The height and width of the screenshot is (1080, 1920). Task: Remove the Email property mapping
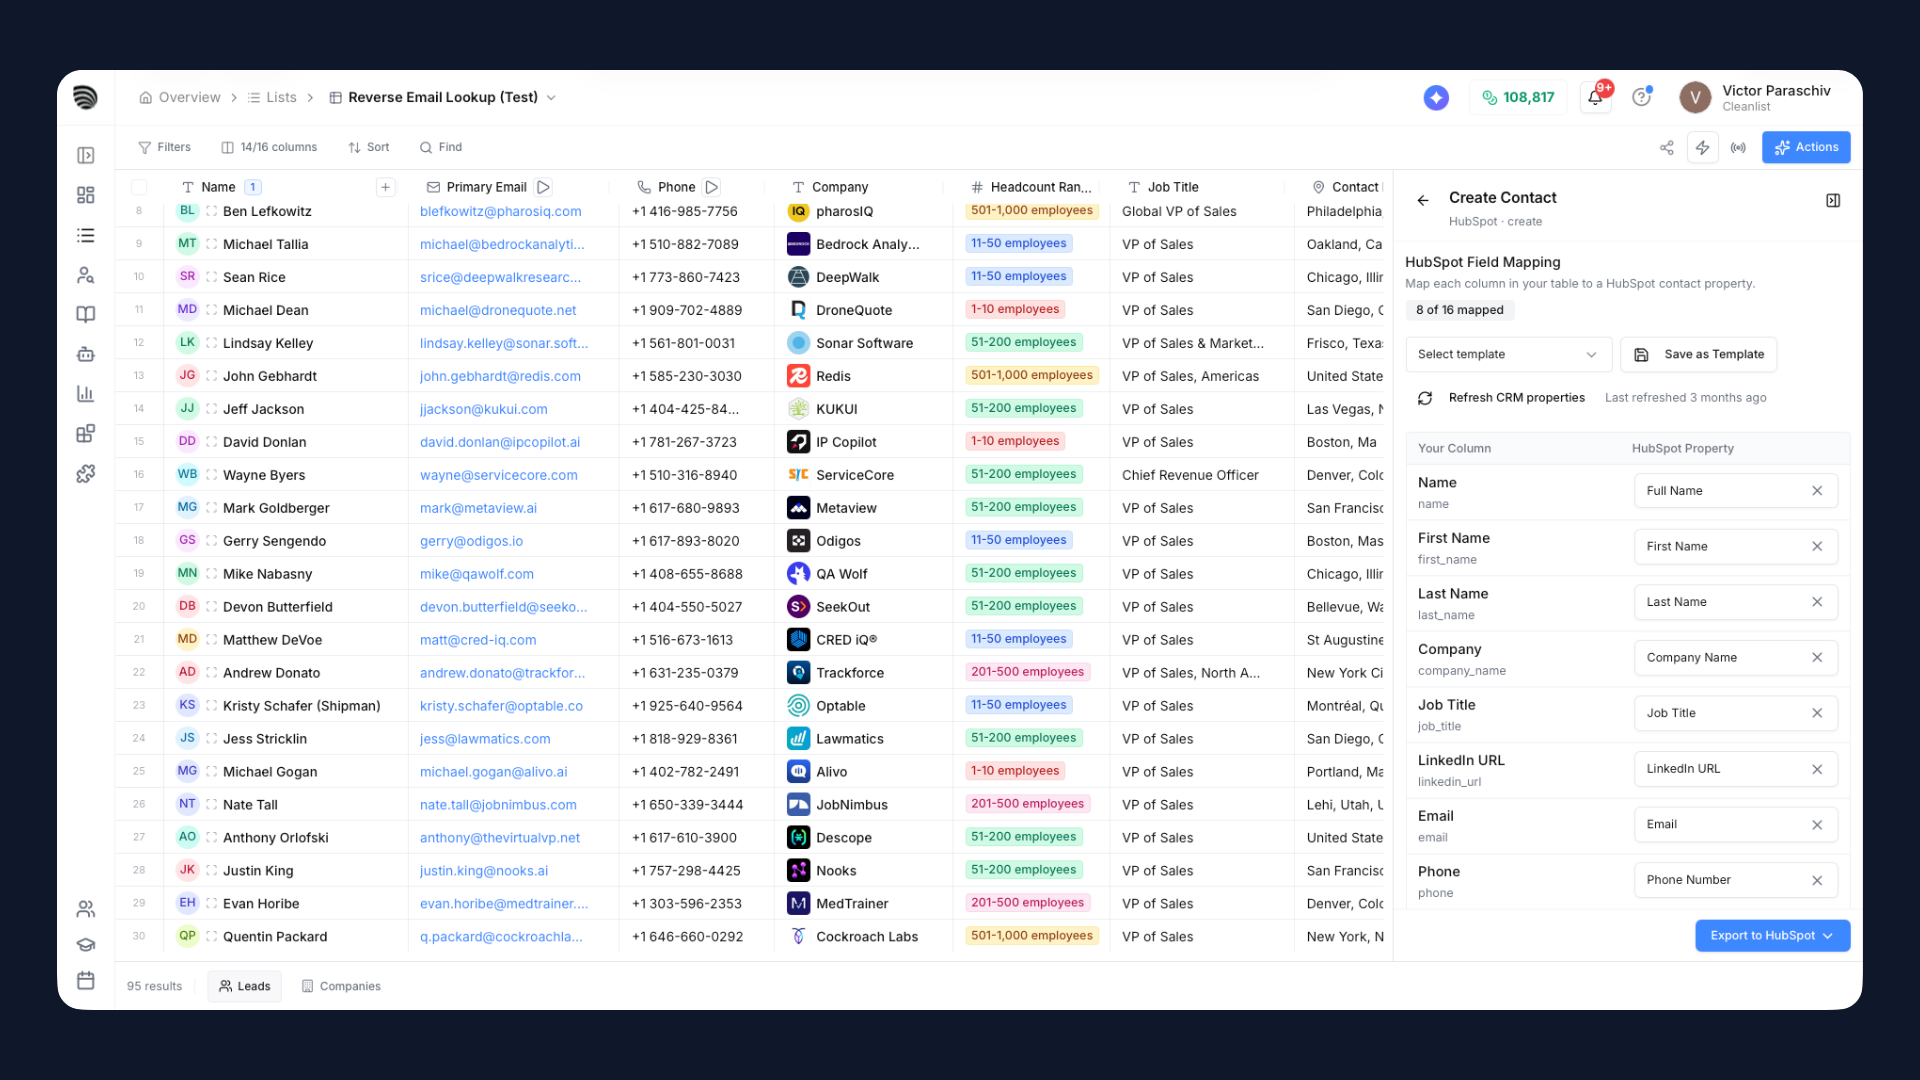[x=1817, y=825]
